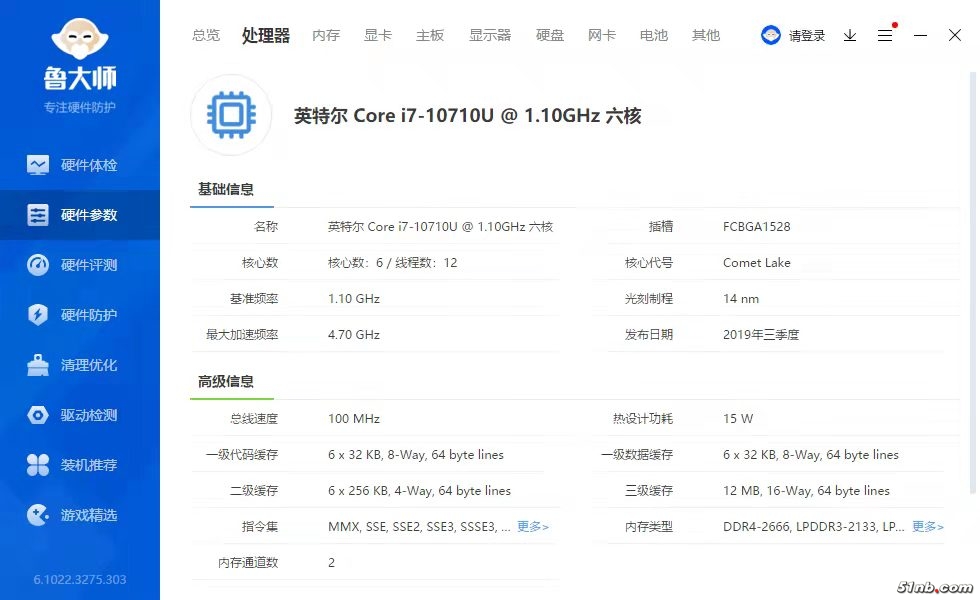Click L3 cache 12 MB value
Screen dimensions: 980x600
pyautogui.click(x=806, y=491)
